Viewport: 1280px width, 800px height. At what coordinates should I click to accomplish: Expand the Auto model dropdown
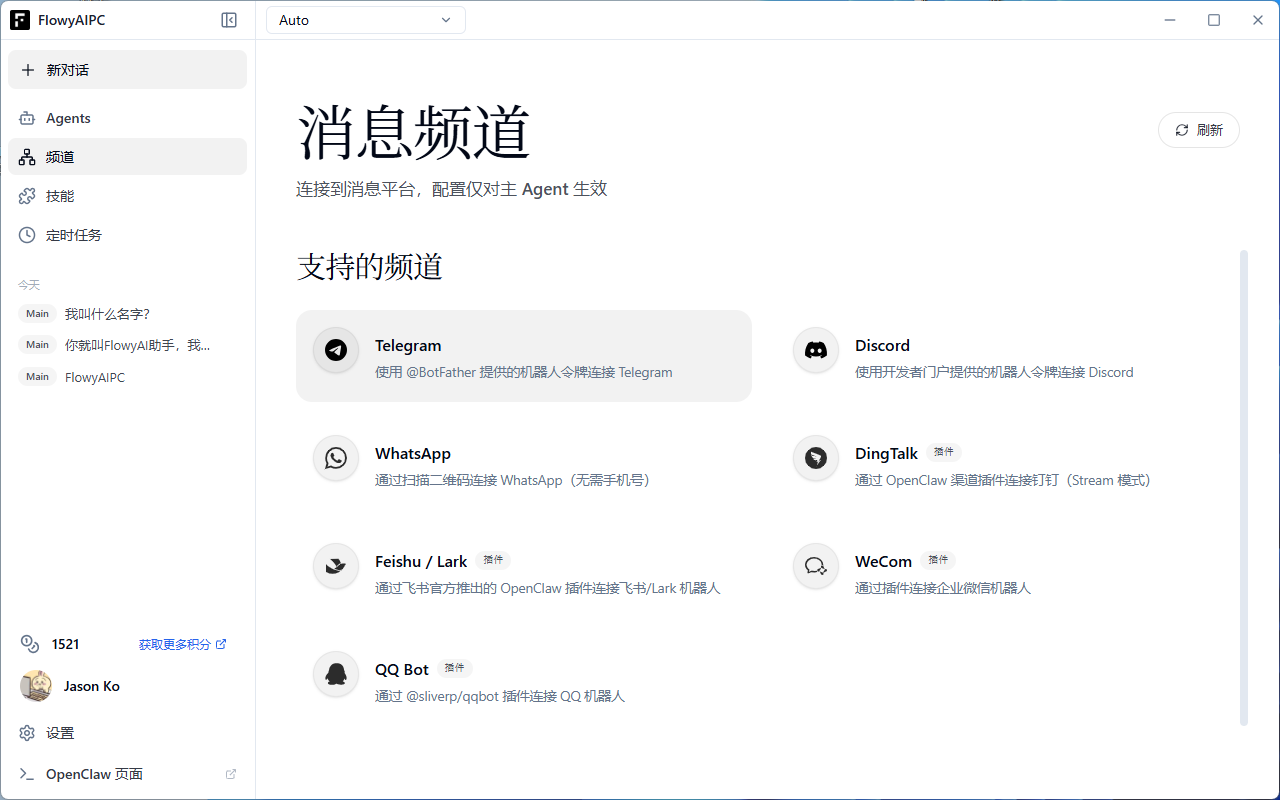point(365,20)
